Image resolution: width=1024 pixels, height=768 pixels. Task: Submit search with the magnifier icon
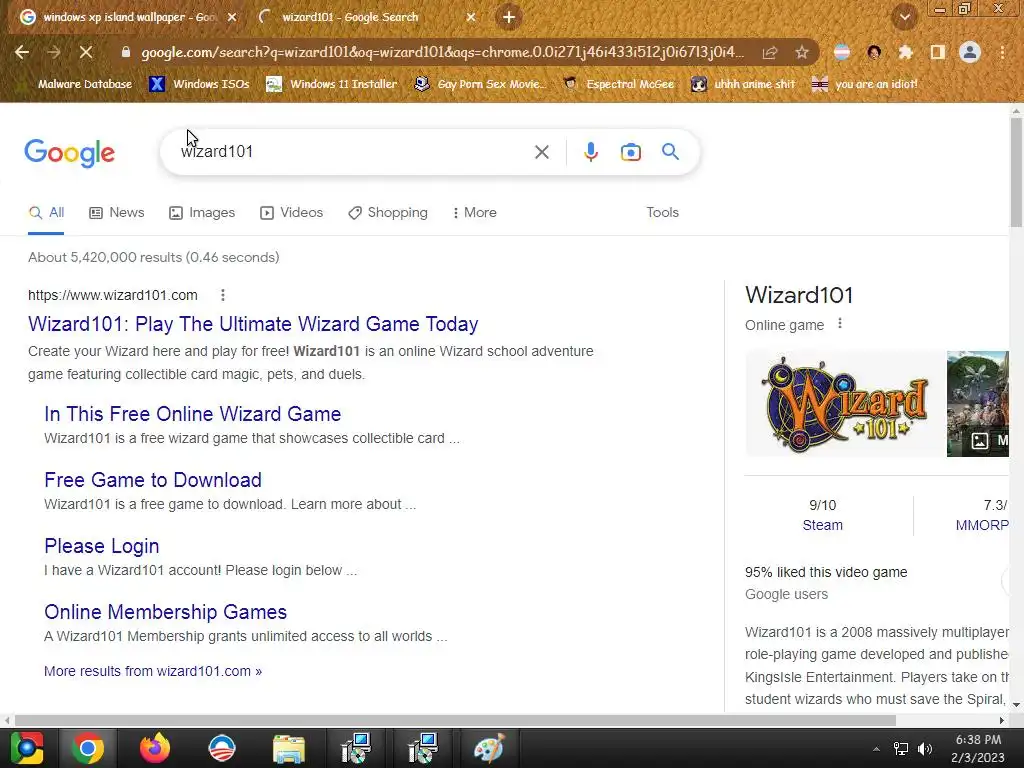pyautogui.click(x=670, y=152)
